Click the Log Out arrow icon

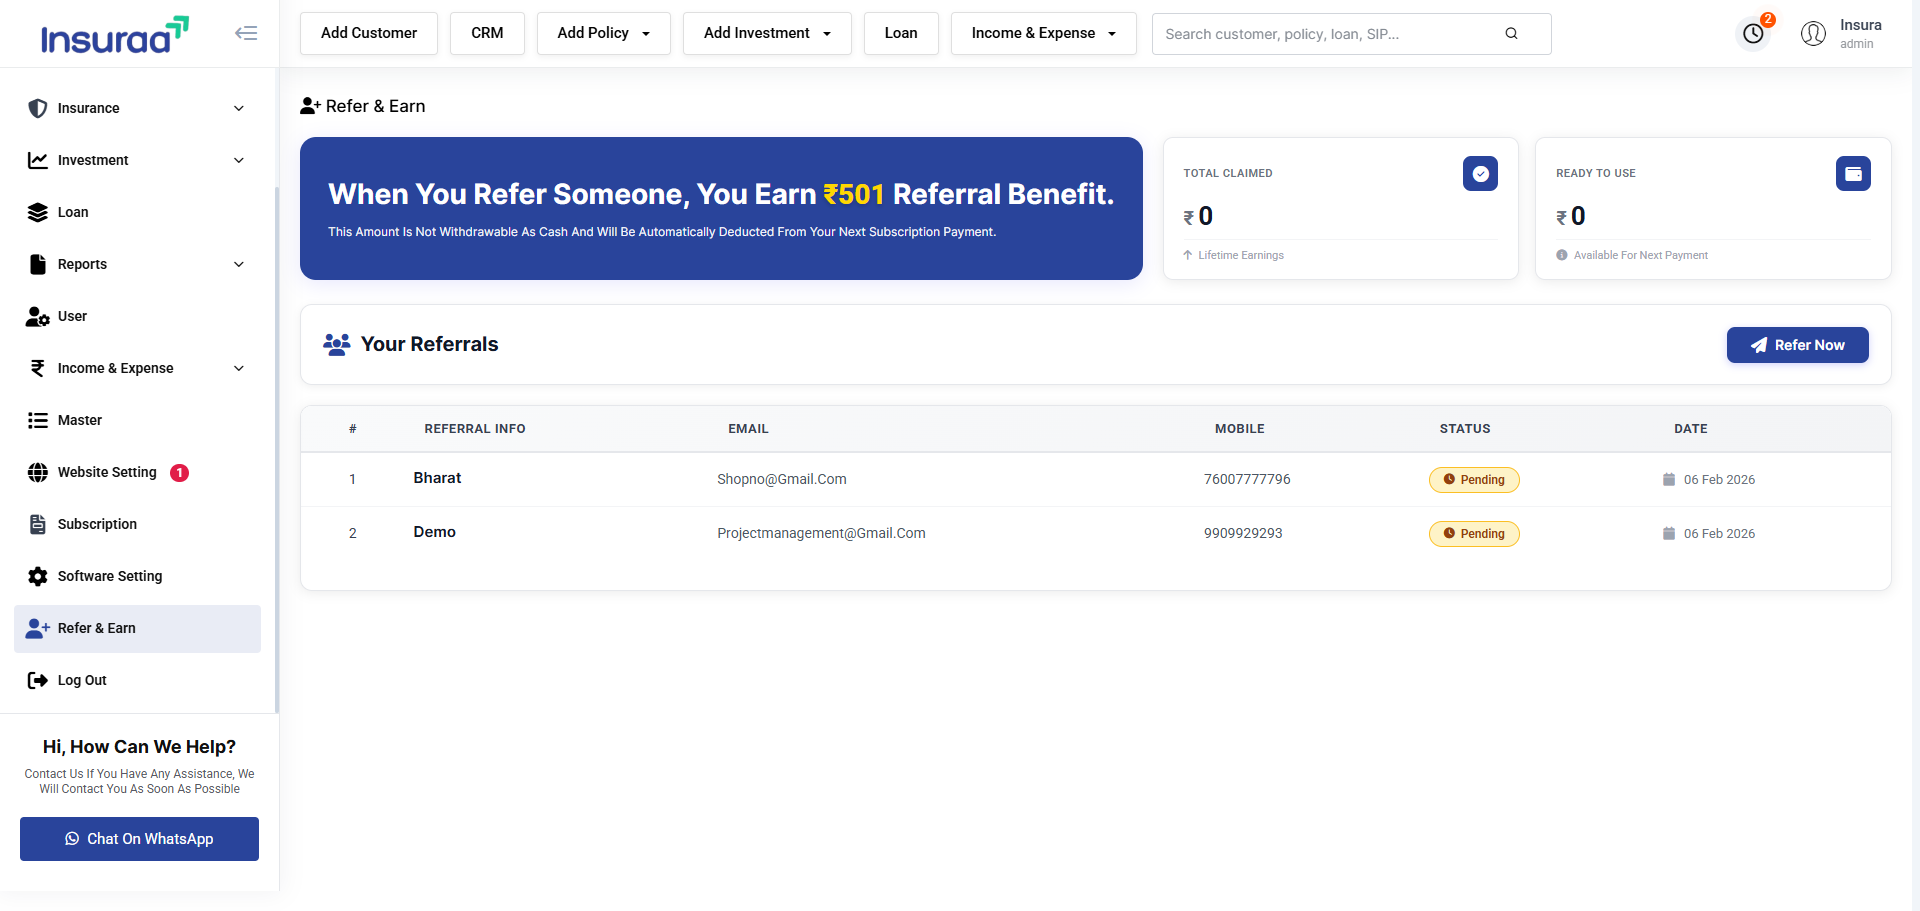click(x=38, y=680)
